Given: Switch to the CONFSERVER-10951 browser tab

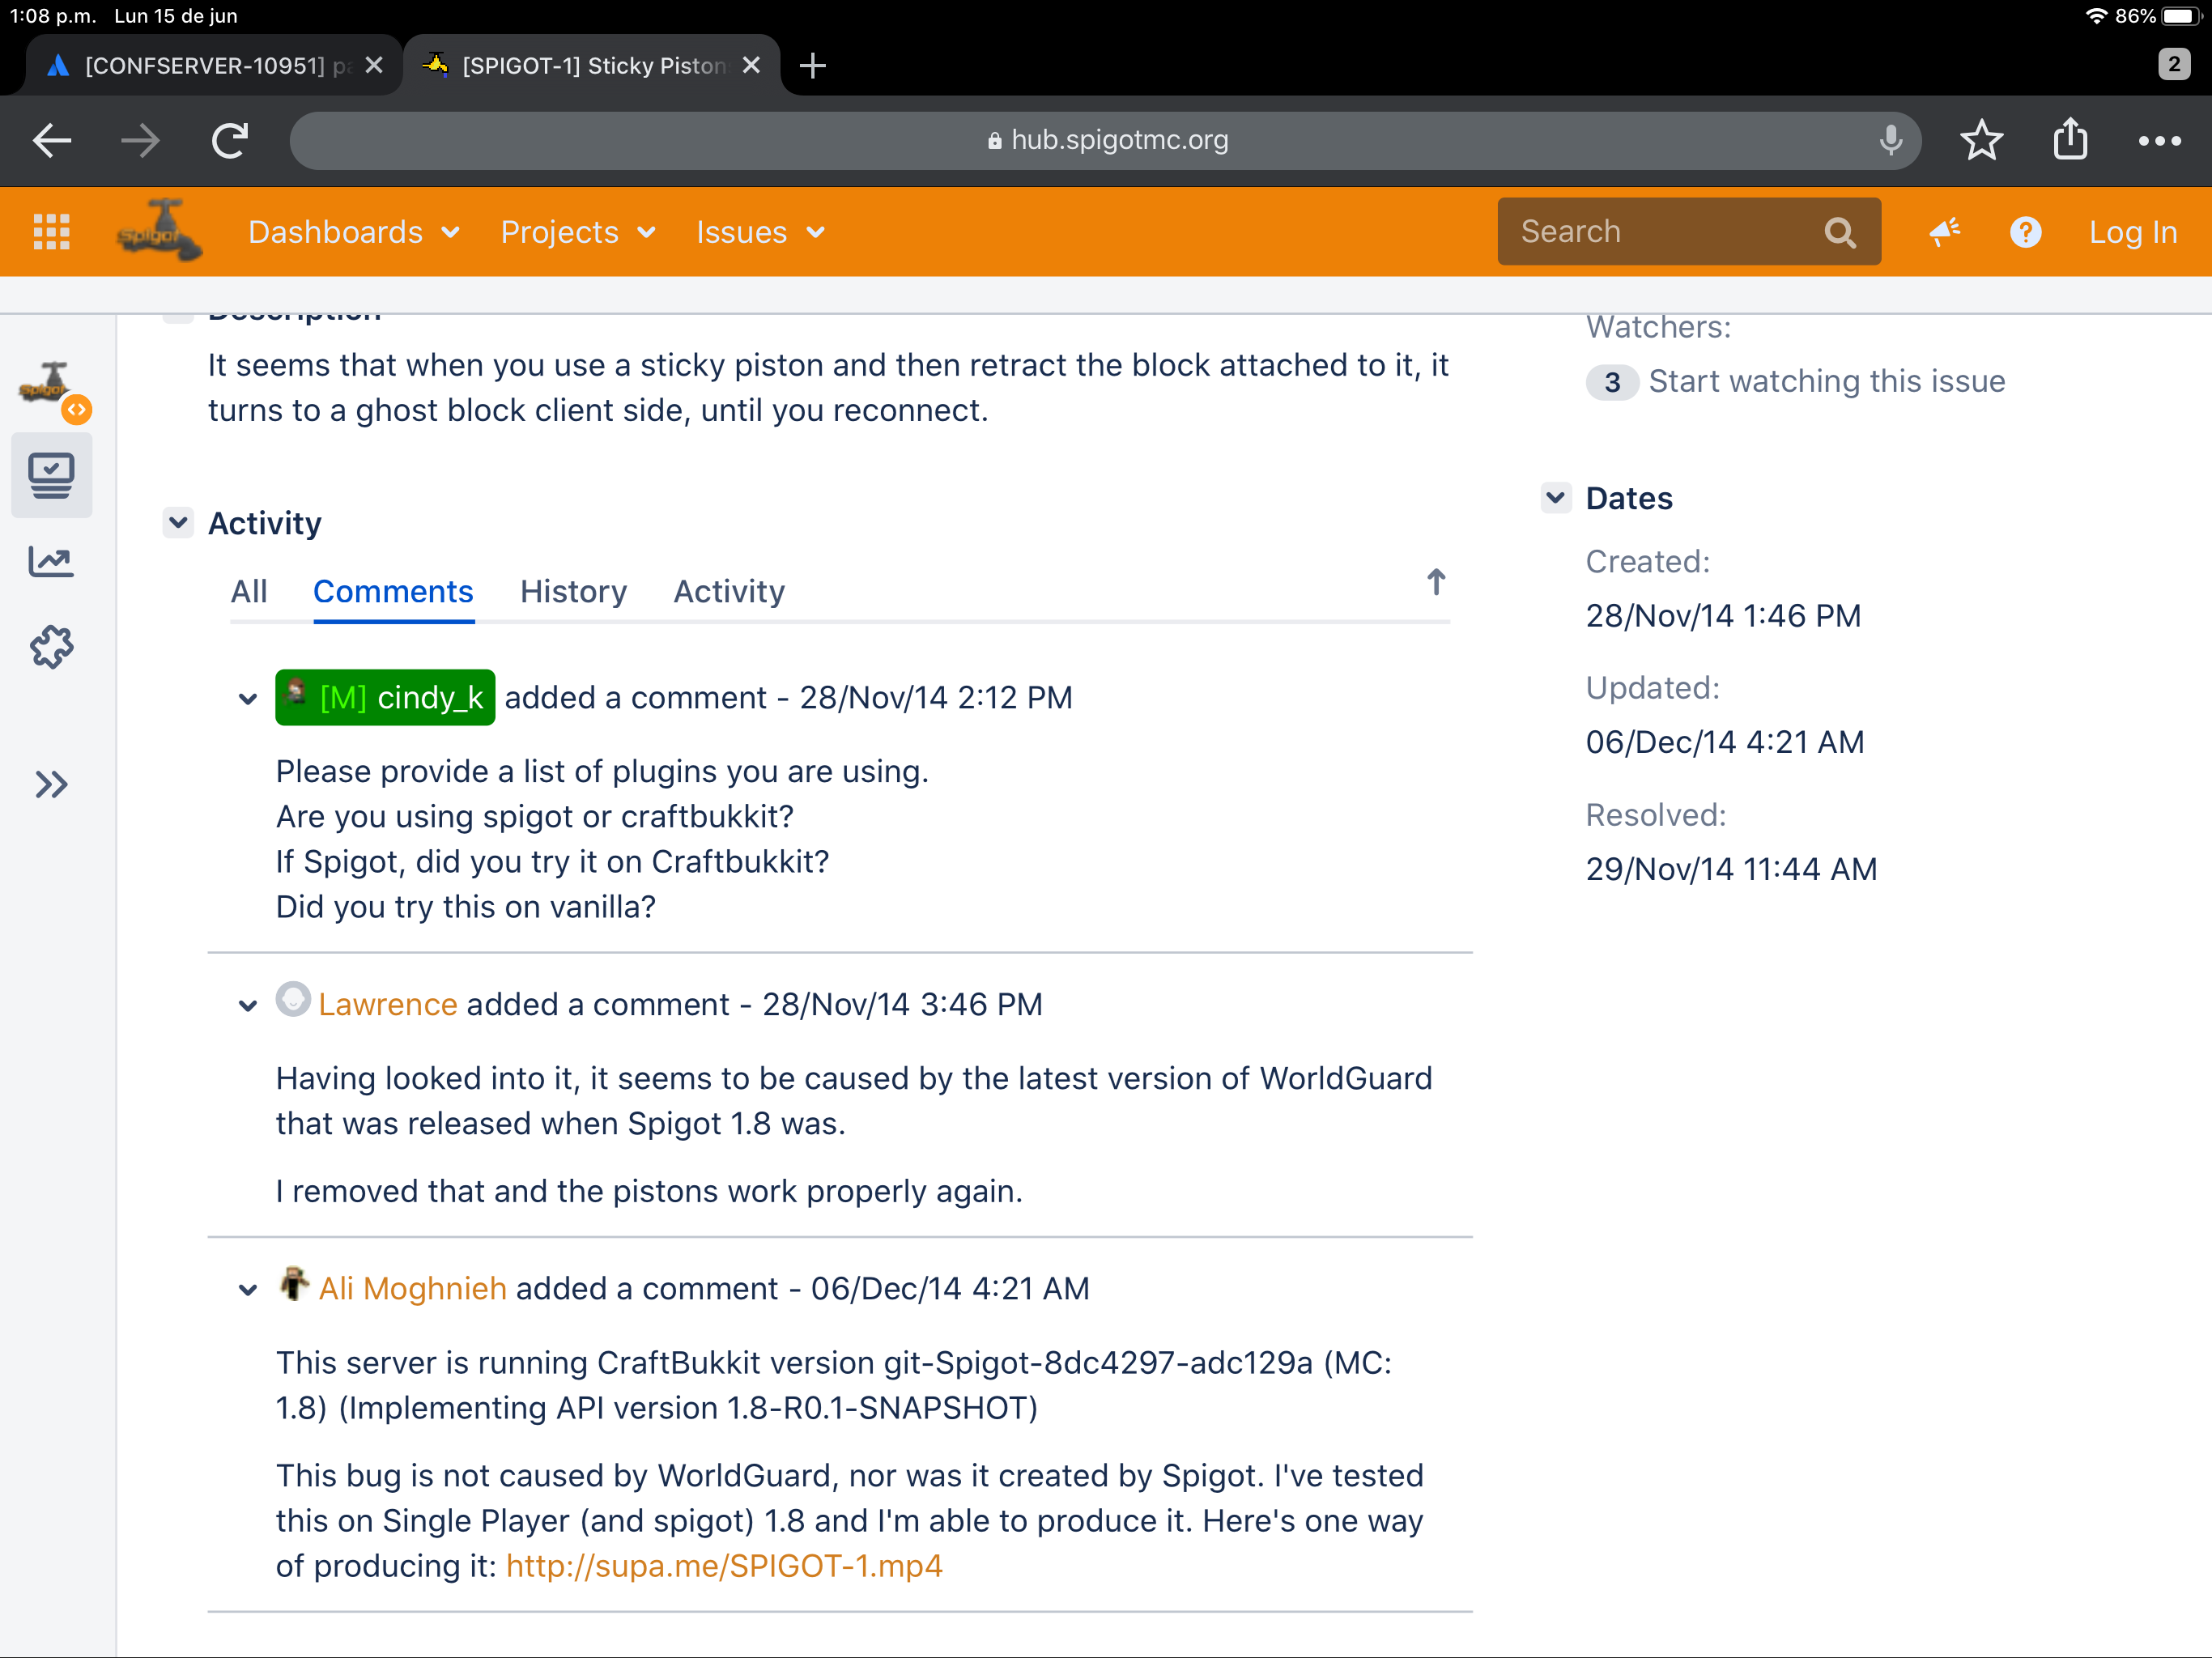Looking at the screenshot, I should (205, 66).
